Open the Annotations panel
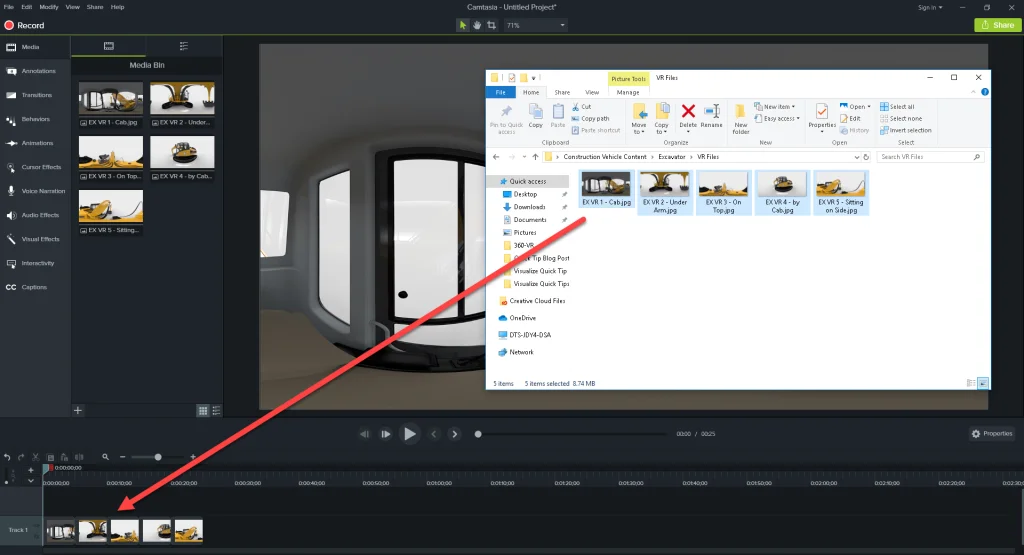Screen dimensions: 1024x555 [x=38, y=71]
